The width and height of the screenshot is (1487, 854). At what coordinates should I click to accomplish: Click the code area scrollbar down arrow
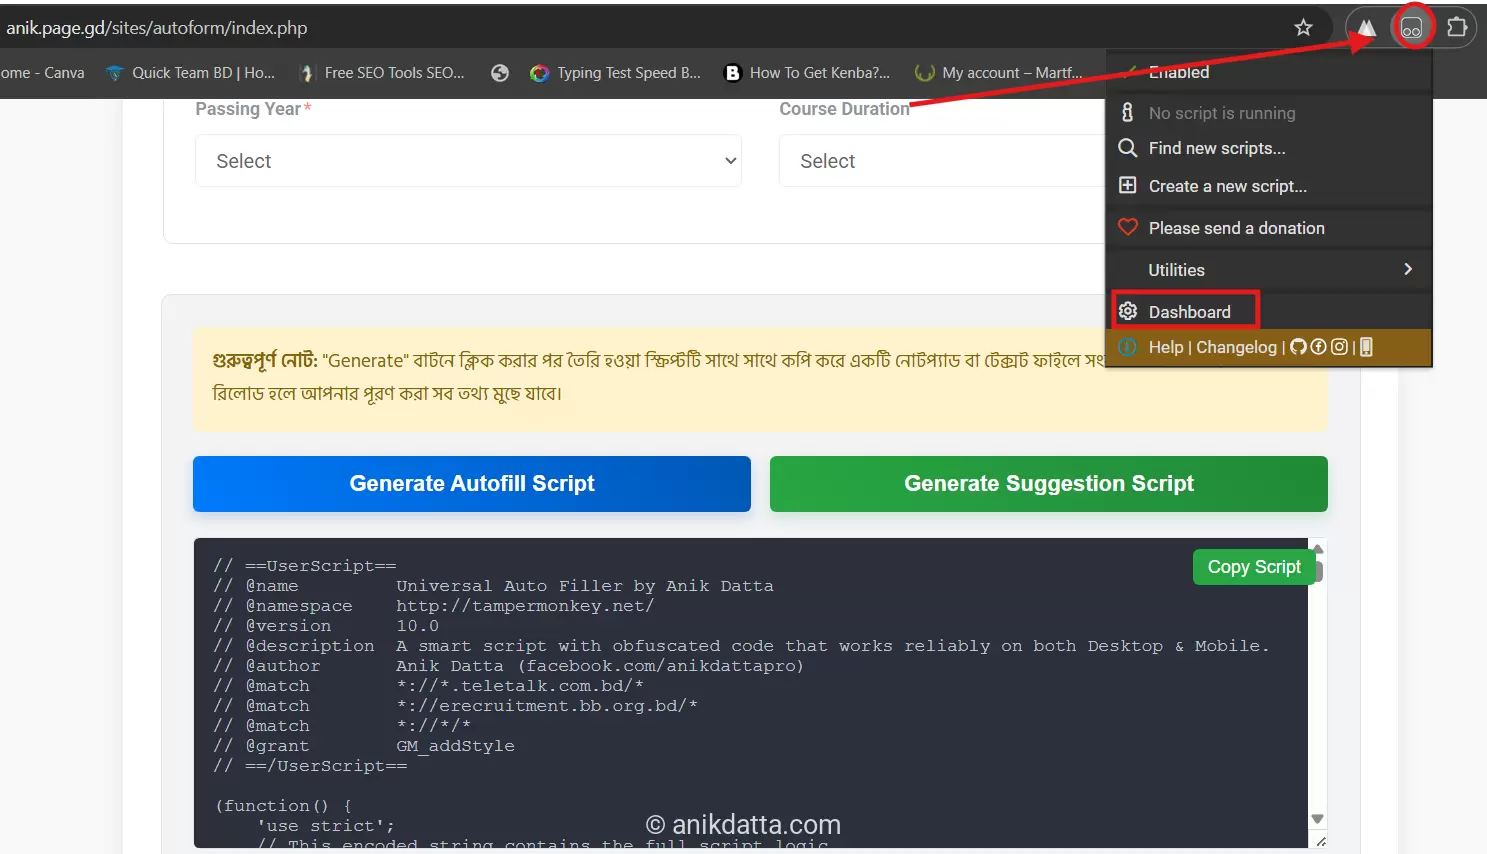pos(1317,819)
